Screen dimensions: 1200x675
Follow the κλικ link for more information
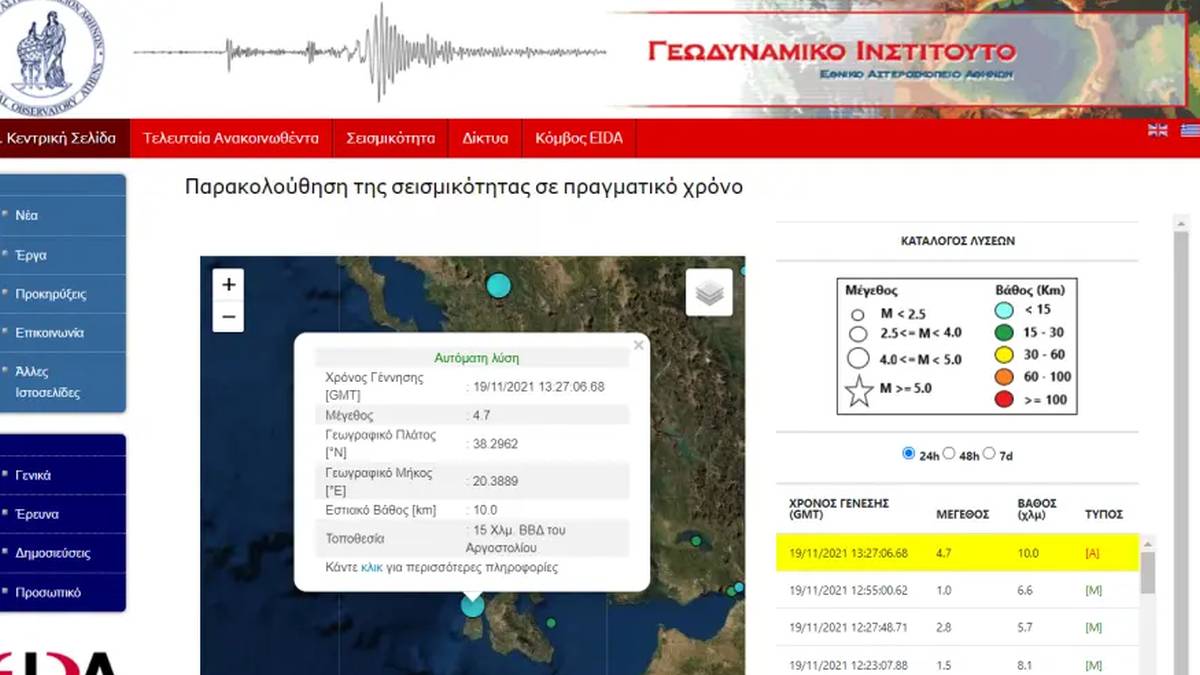tap(372, 567)
